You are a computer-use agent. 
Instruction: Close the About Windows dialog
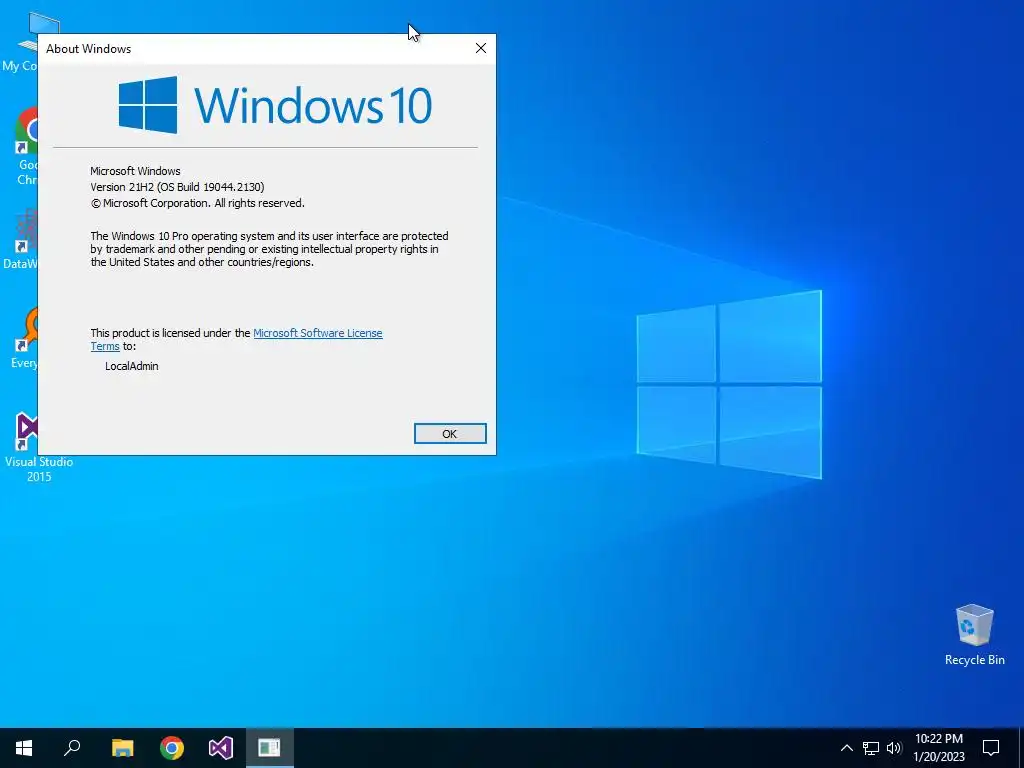(x=481, y=48)
